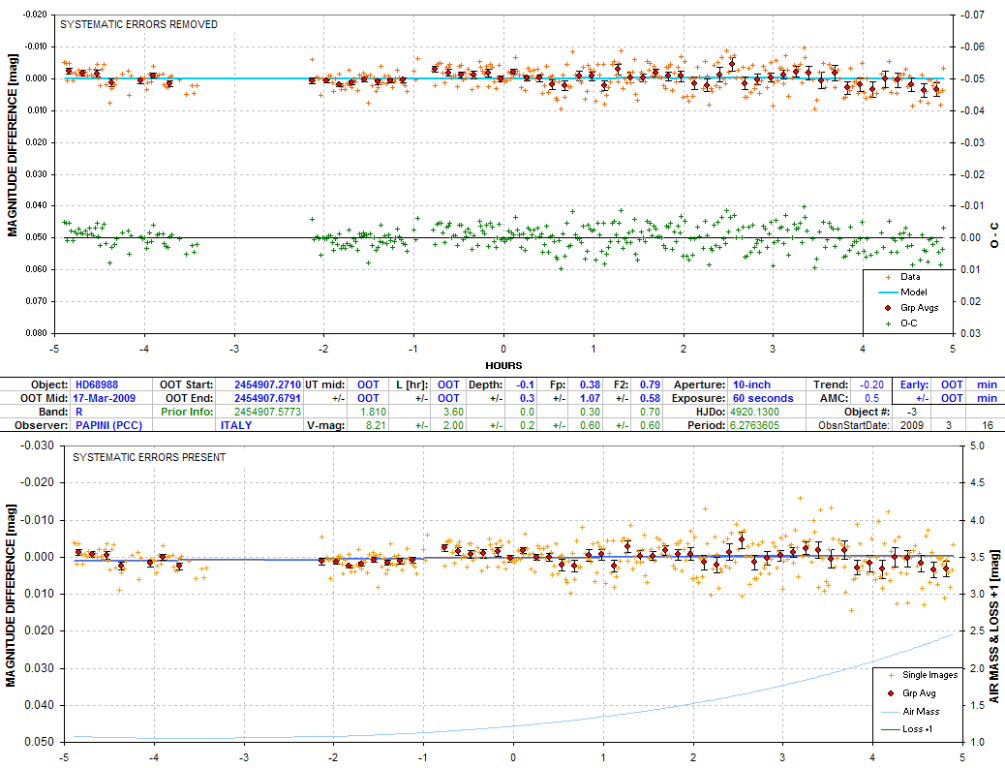Click the F2 value 0.79
Viewport: 1005px width, 768px height.
click(x=650, y=385)
